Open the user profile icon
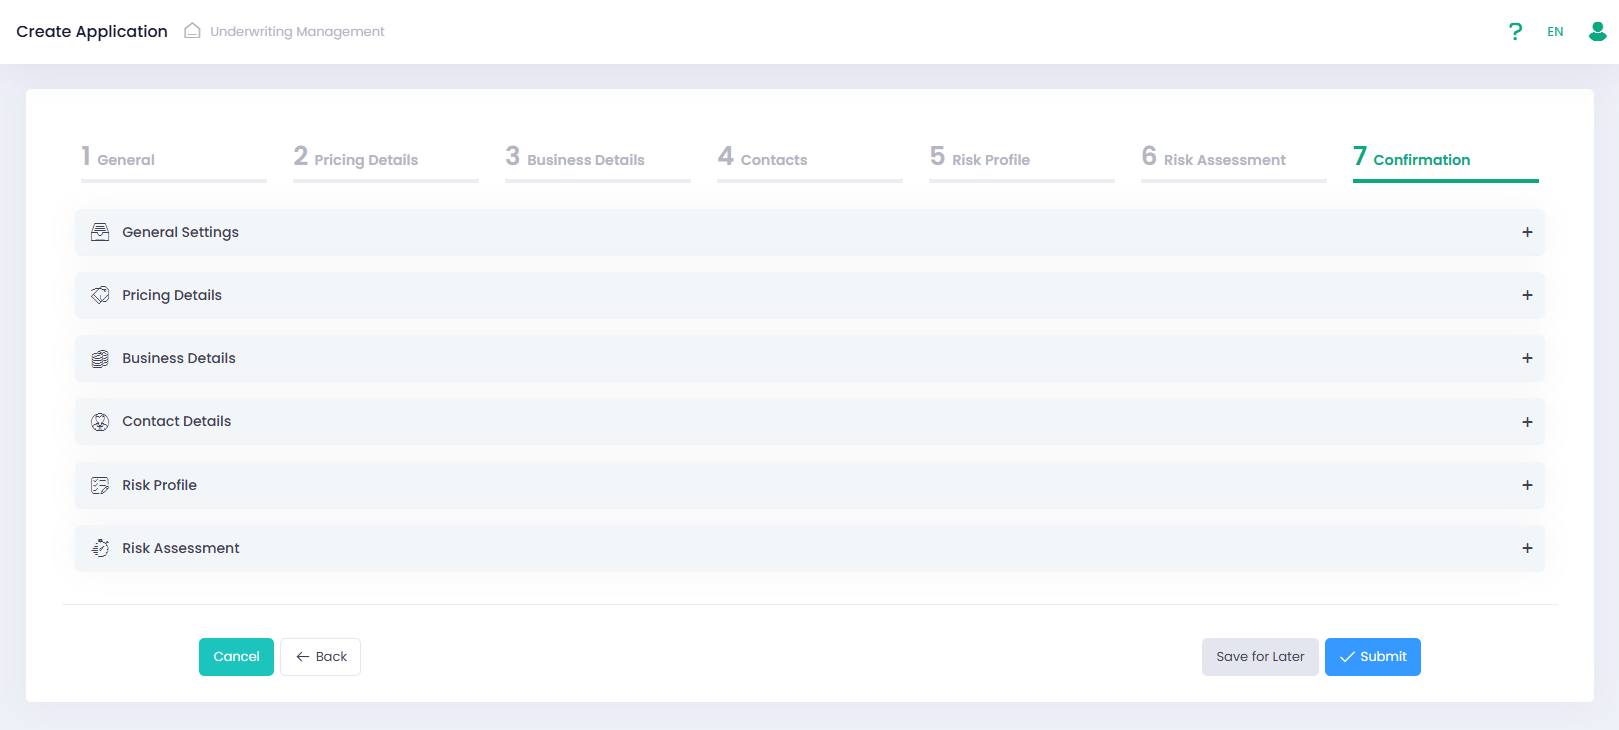The height and width of the screenshot is (730, 1619). coord(1597,32)
